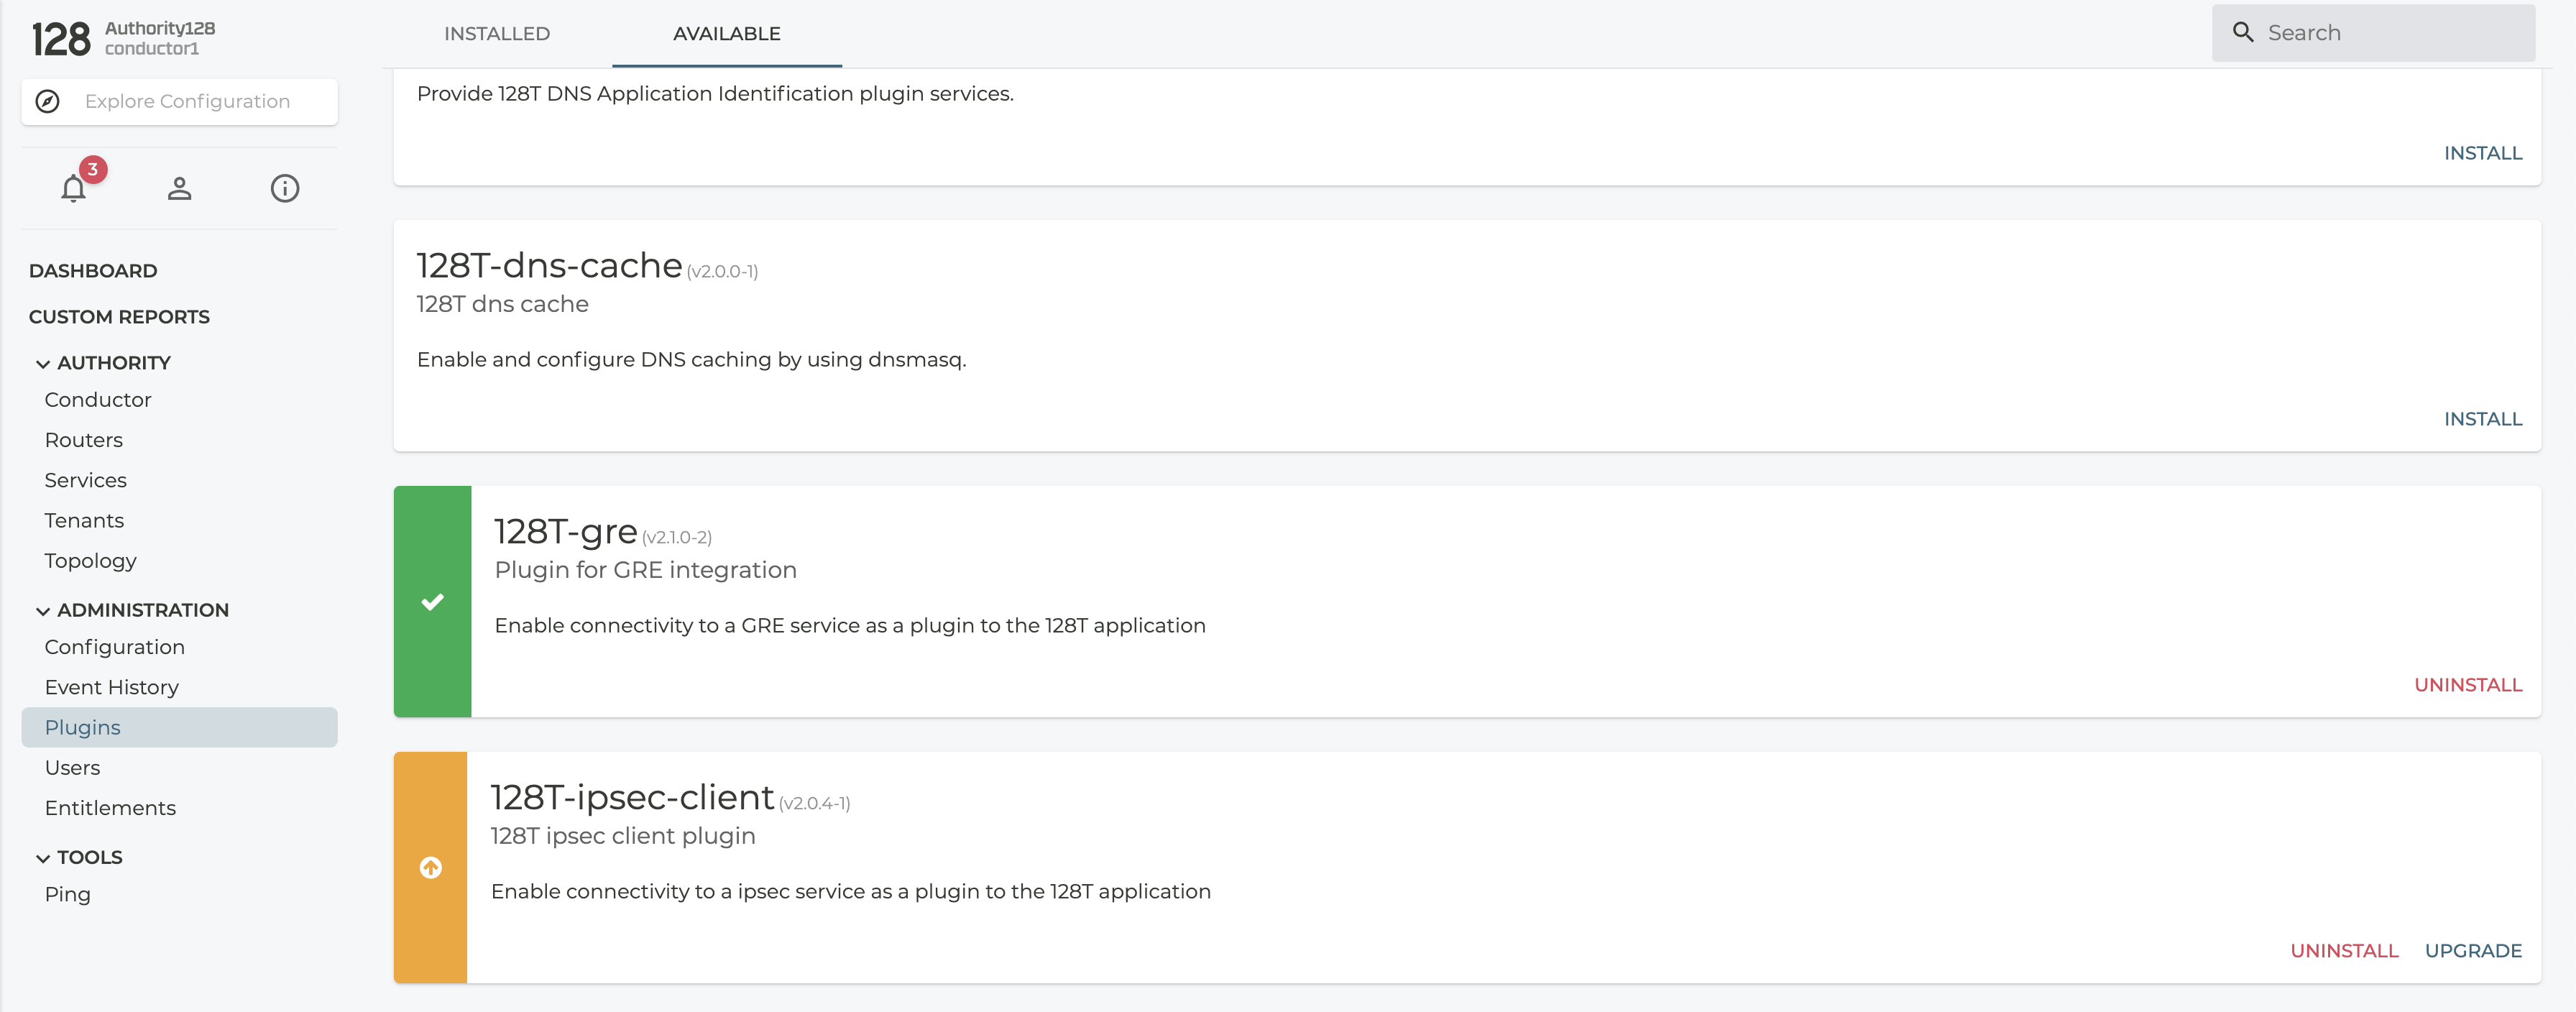Image resolution: width=2576 pixels, height=1012 pixels.
Task: Open the info circle icon
Action: pyautogui.click(x=285, y=188)
